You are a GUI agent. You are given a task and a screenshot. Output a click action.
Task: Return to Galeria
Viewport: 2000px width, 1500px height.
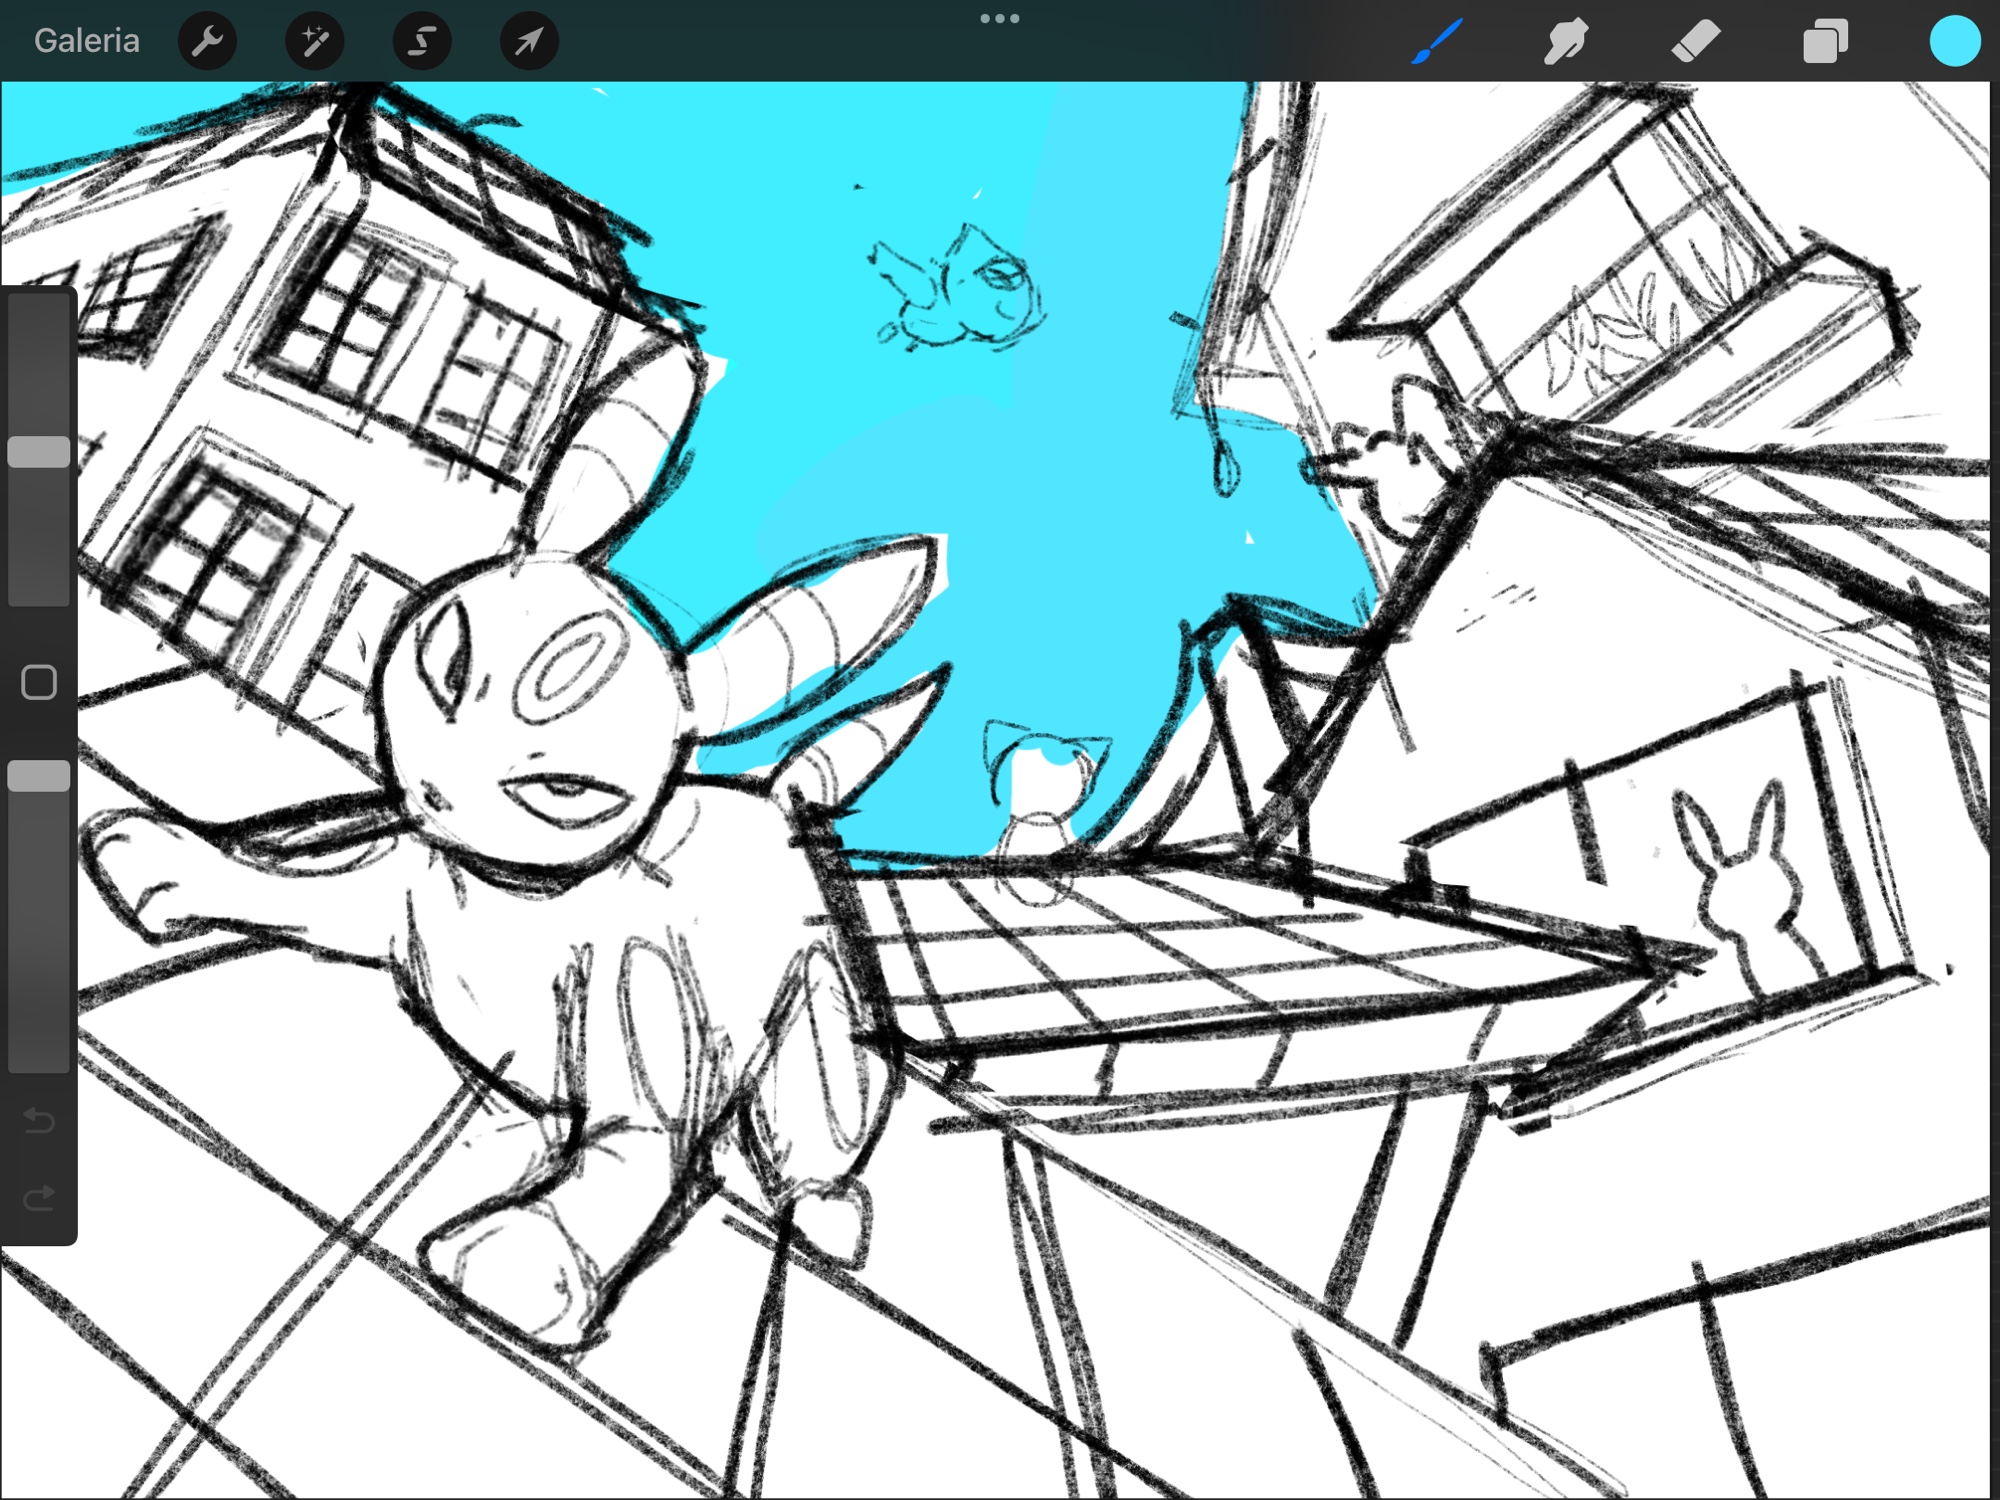pyautogui.click(x=87, y=41)
